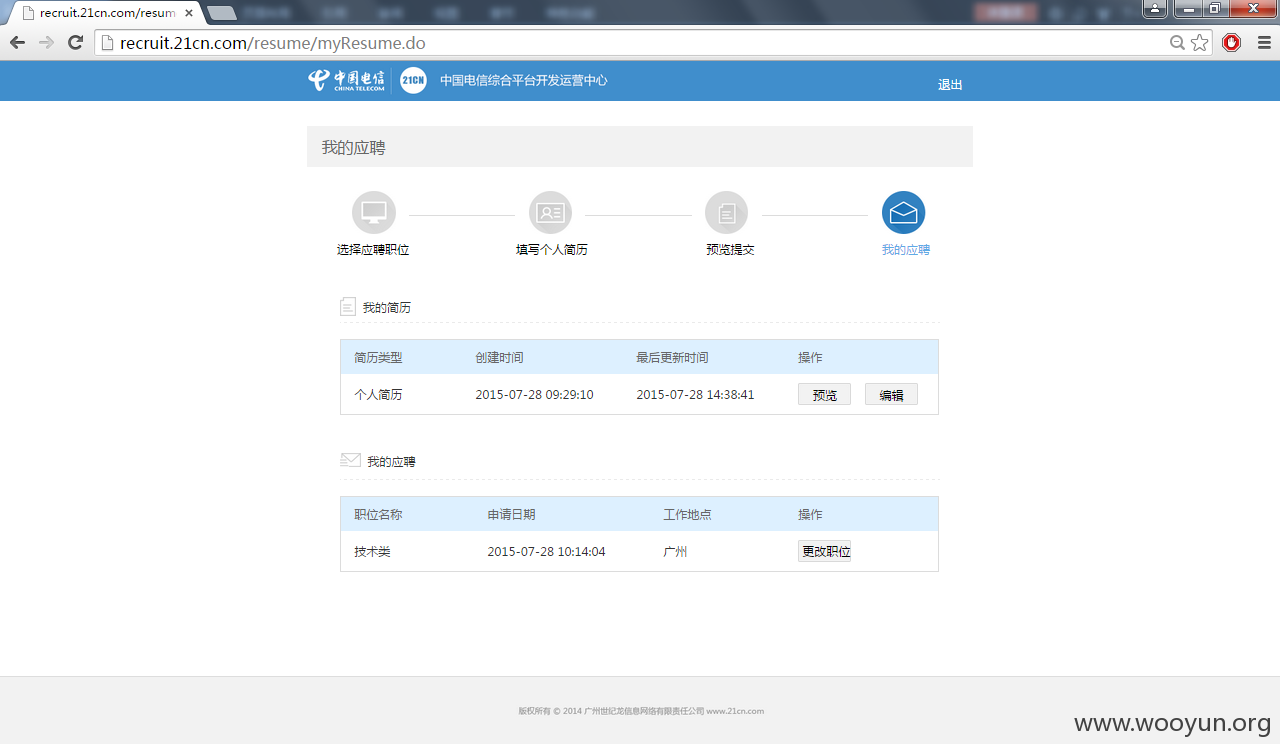Go back with the browser back arrow

[x=17, y=43]
